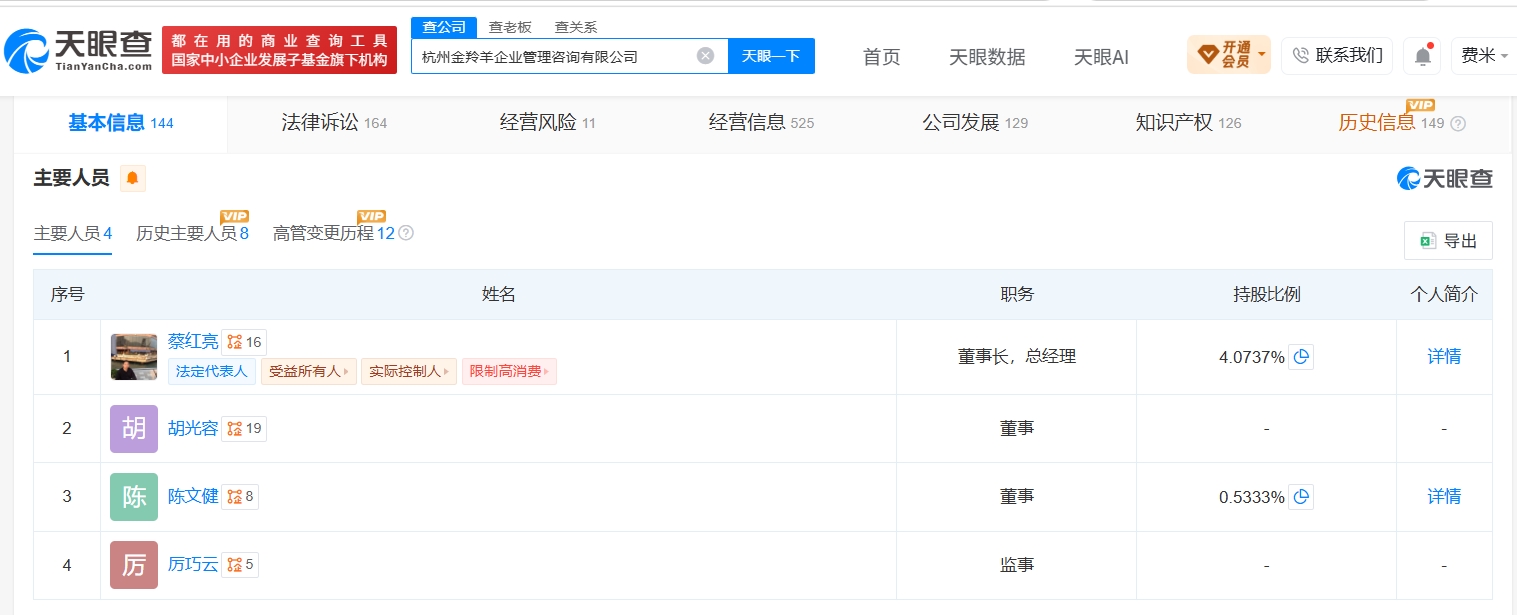
Task: Open the 经营风险 tab
Action: [548, 123]
